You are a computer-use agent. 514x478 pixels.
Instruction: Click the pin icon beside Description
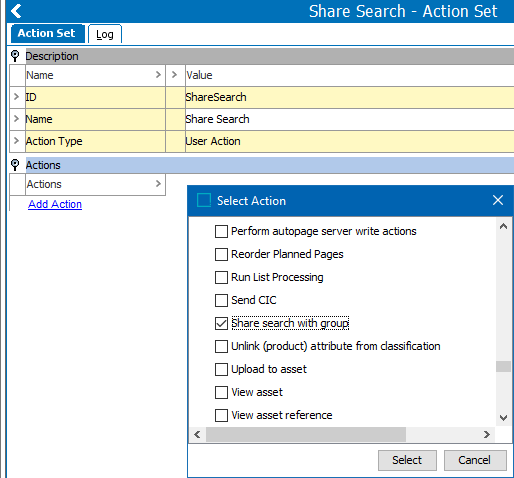coord(15,56)
